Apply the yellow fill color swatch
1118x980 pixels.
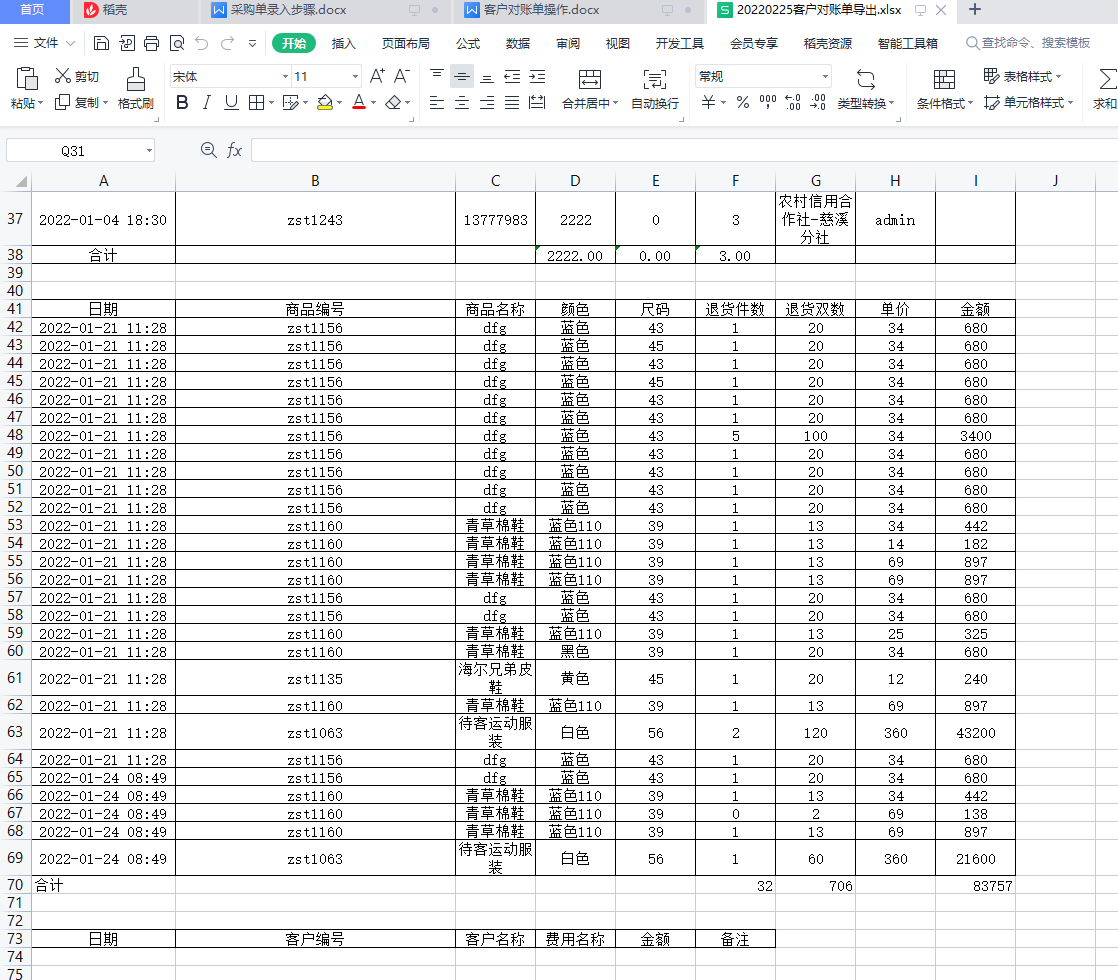point(324,102)
